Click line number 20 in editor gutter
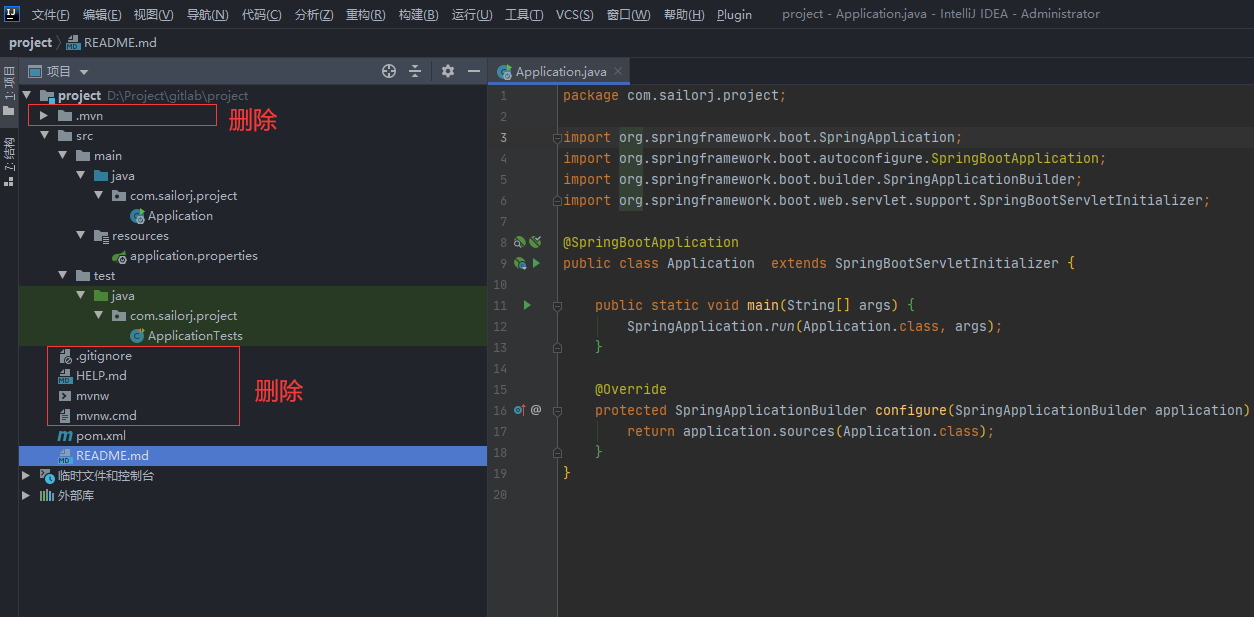 [501, 494]
